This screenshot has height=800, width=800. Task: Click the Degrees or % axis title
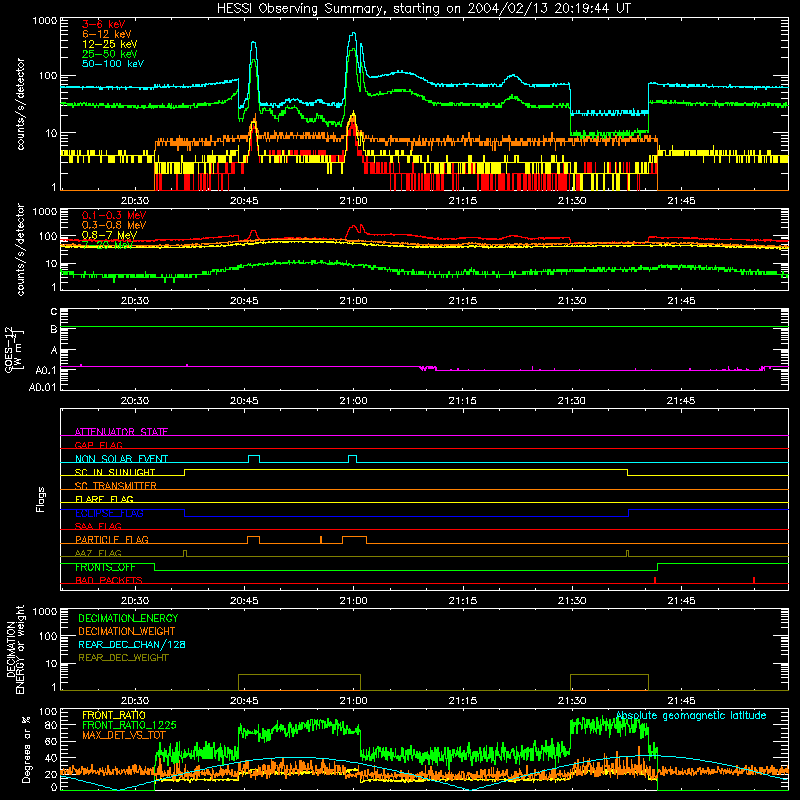(x=26, y=749)
